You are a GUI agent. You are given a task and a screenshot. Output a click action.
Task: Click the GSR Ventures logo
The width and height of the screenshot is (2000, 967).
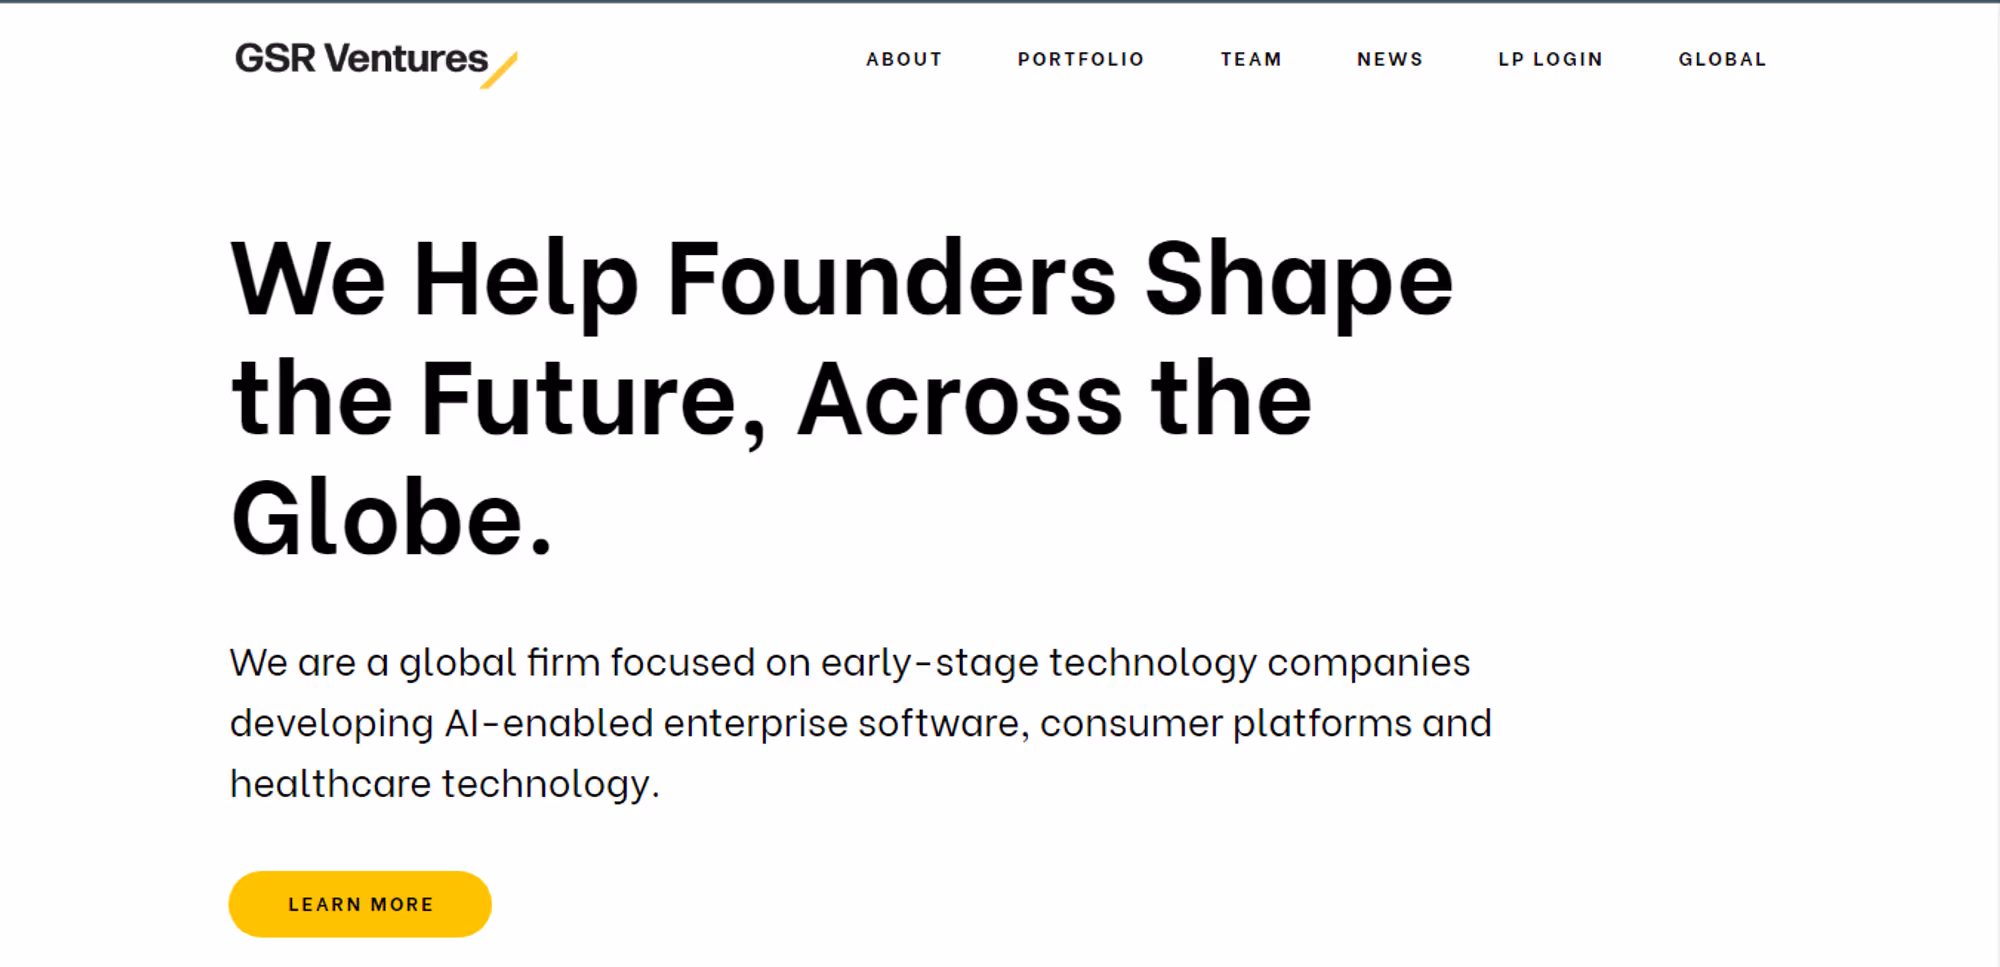pyautogui.click(x=376, y=62)
